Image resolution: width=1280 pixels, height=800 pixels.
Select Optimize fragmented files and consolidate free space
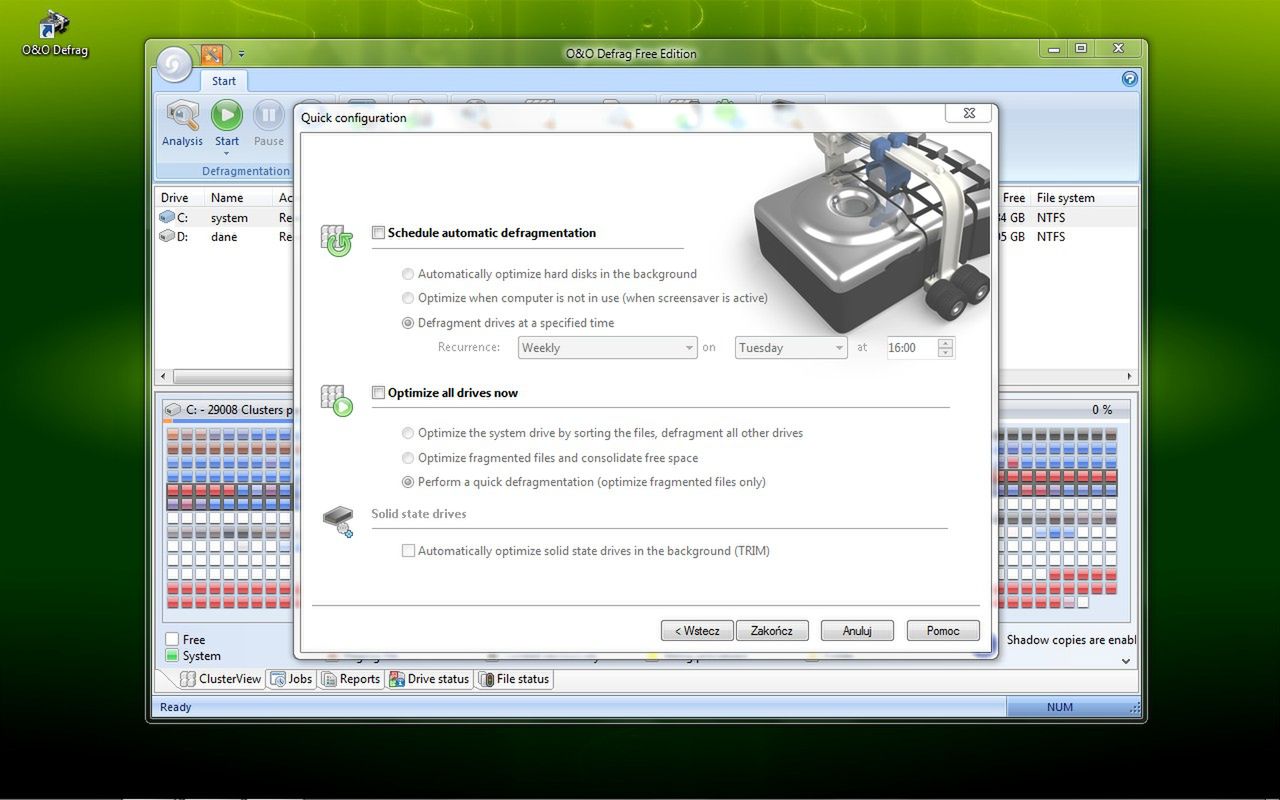point(408,458)
